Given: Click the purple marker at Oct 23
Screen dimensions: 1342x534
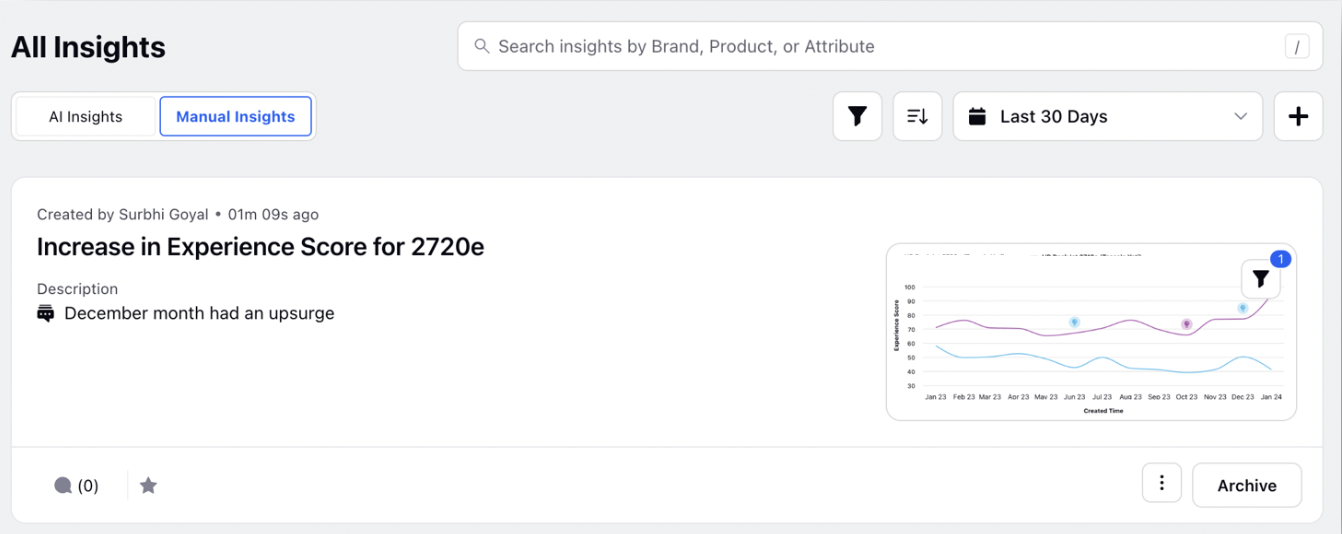Looking at the screenshot, I should [1186, 324].
